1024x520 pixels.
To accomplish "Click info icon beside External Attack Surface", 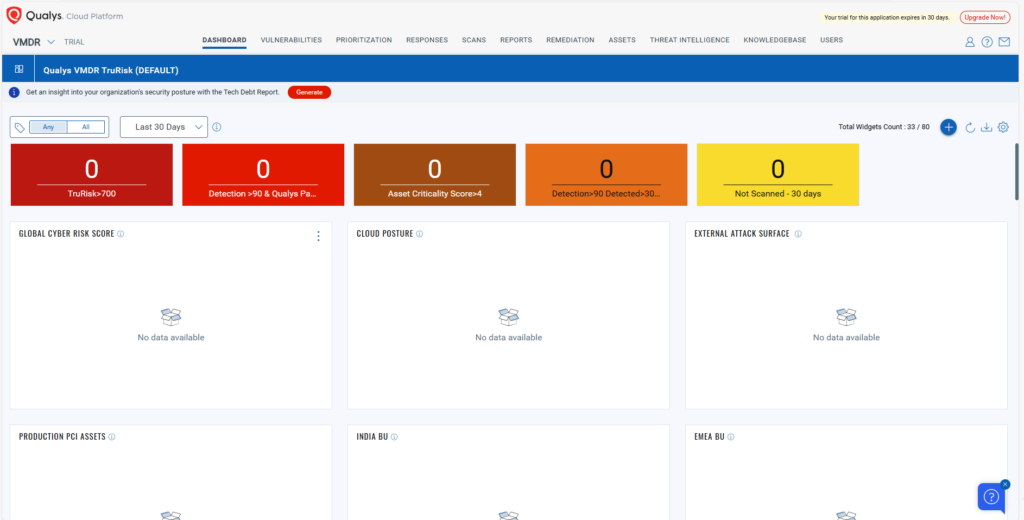I will click(x=798, y=234).
